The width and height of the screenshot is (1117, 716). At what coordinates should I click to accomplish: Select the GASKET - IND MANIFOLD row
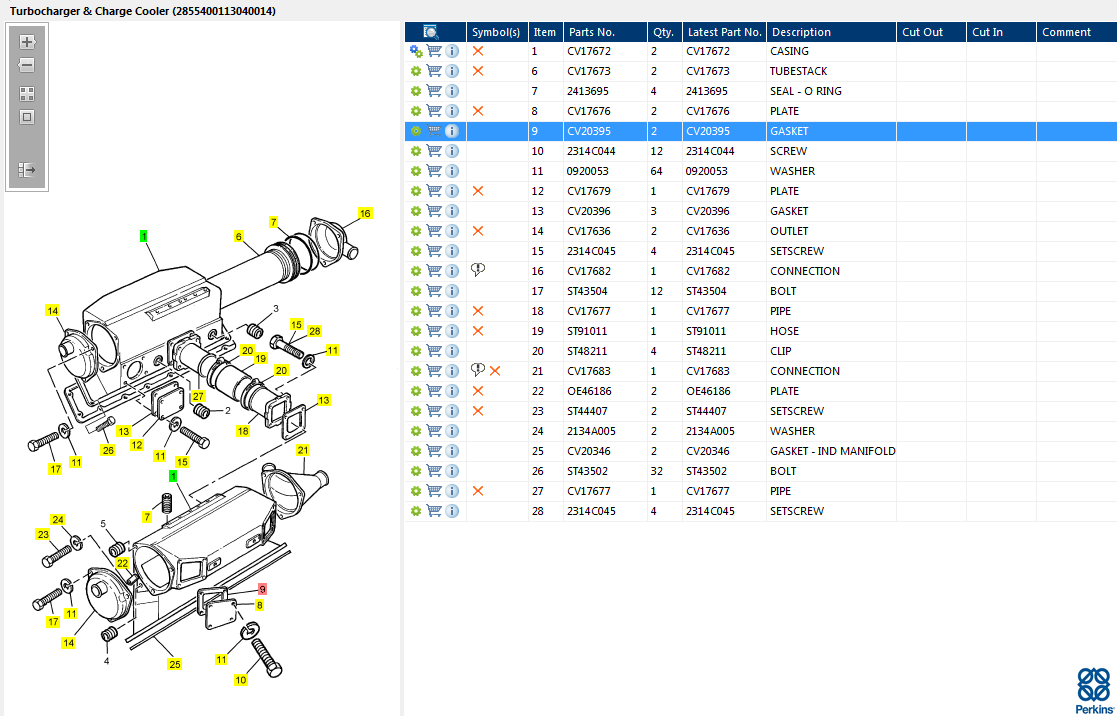click(x=832, y=451)
